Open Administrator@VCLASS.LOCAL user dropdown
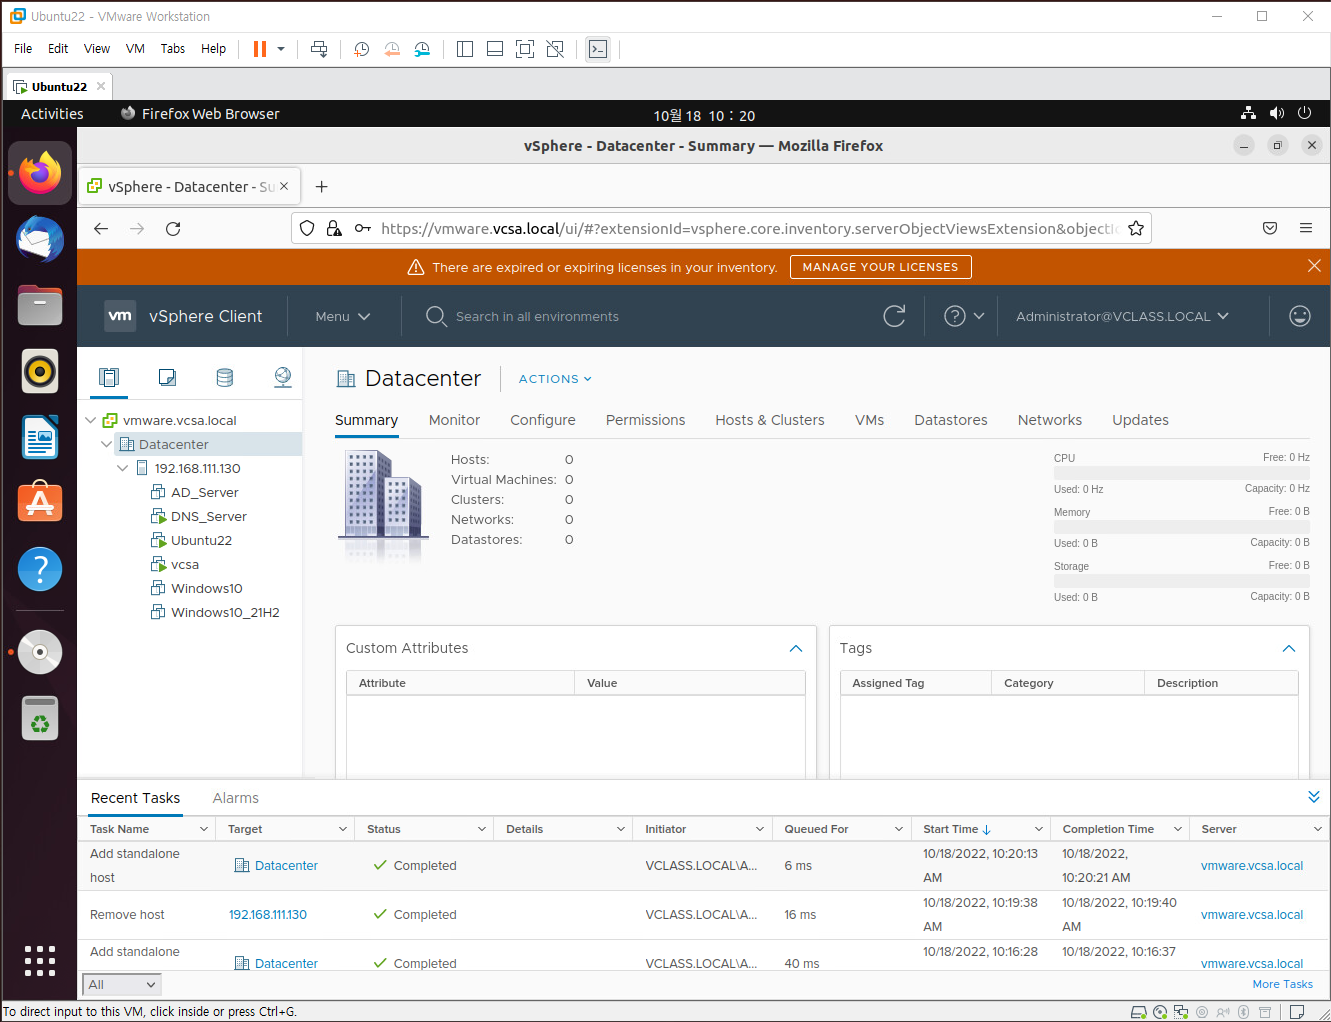 (x=1123, y=316)
